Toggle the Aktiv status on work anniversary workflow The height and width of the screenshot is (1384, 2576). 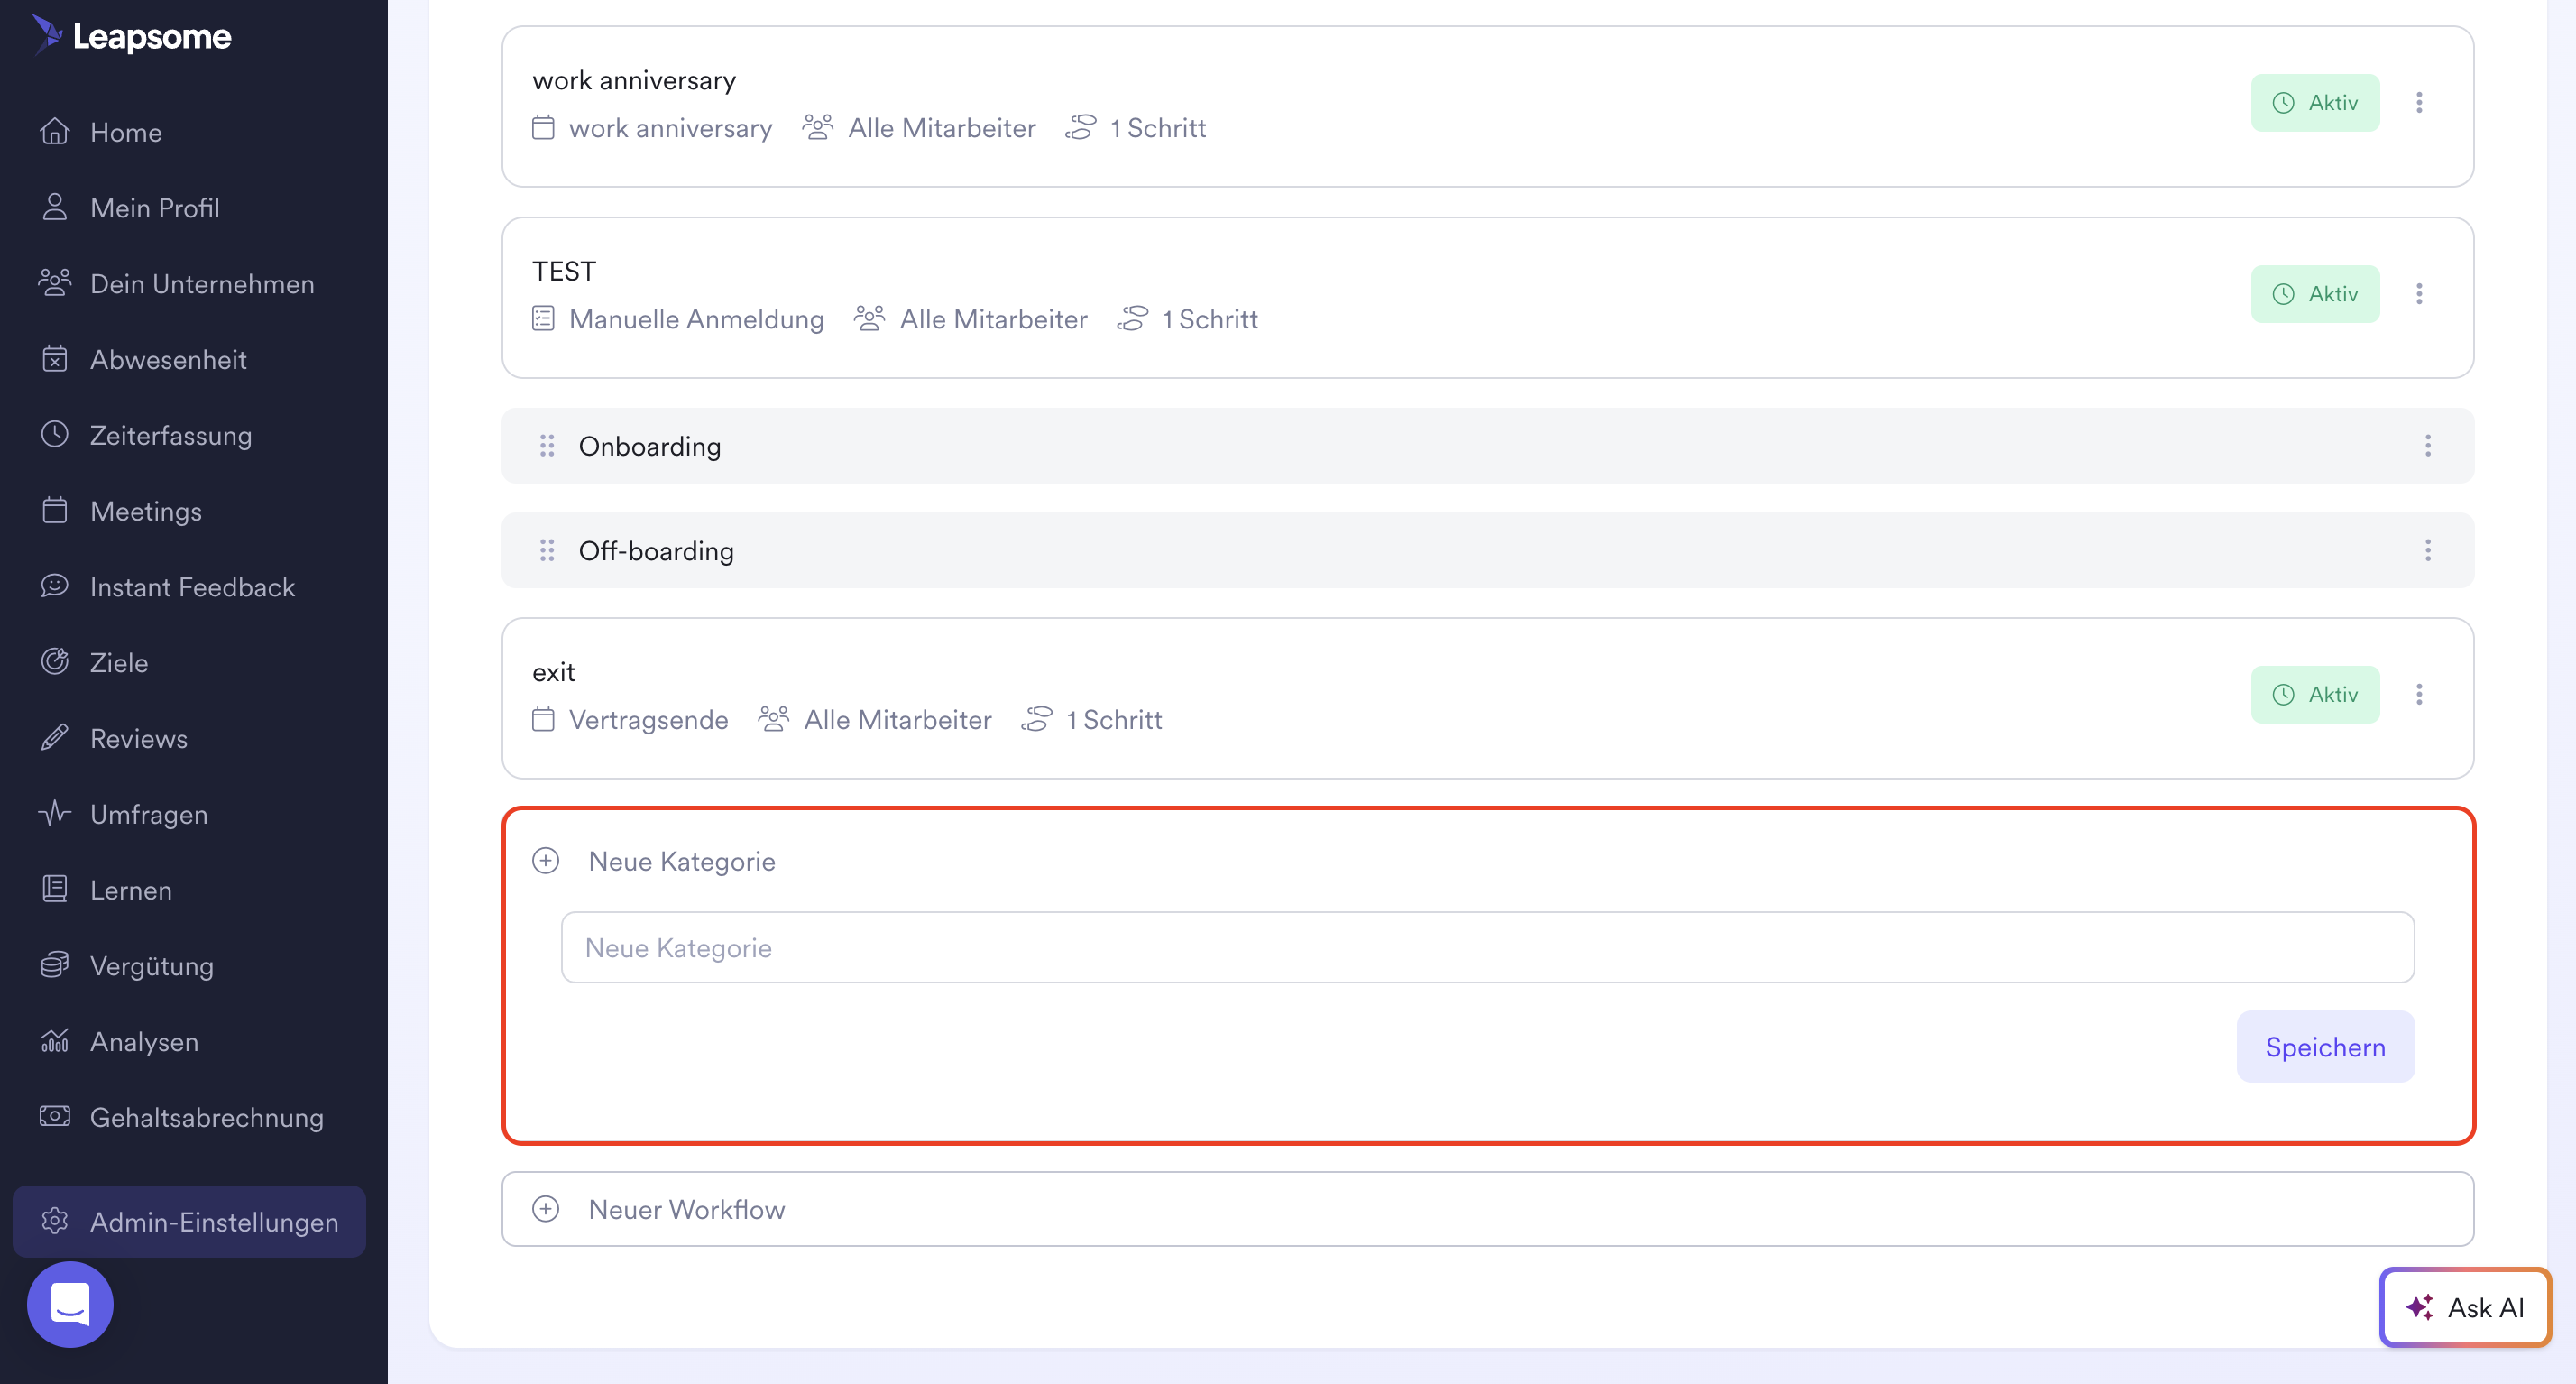[x=2315, y=102]
